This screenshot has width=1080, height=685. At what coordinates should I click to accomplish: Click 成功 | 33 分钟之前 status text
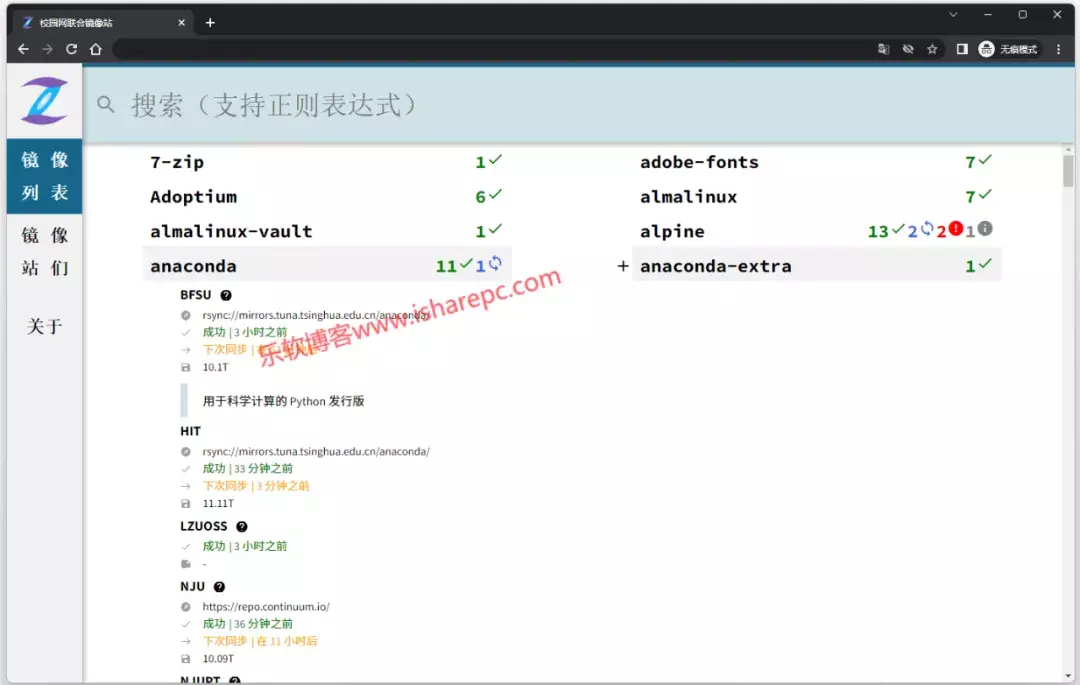247,469
